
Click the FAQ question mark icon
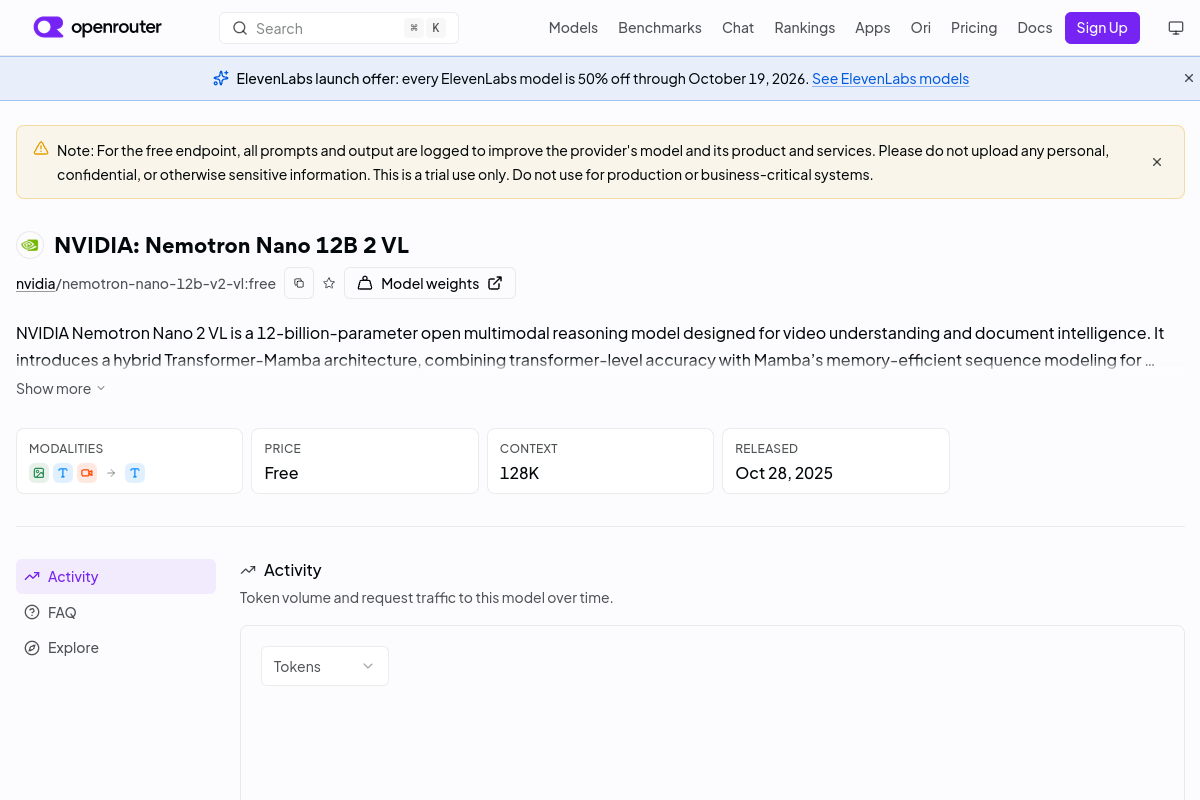32,612
